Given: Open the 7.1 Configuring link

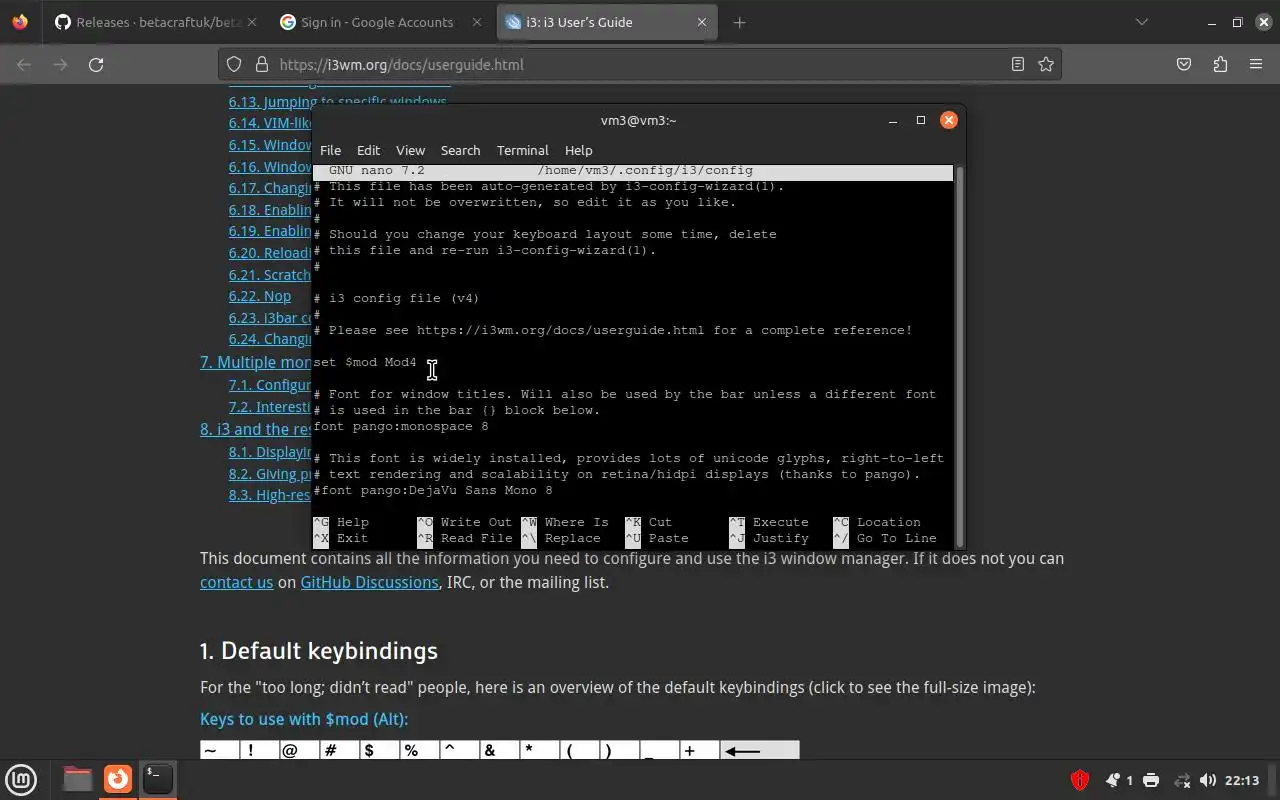Looking at the screenshot, I should point(270,385).
